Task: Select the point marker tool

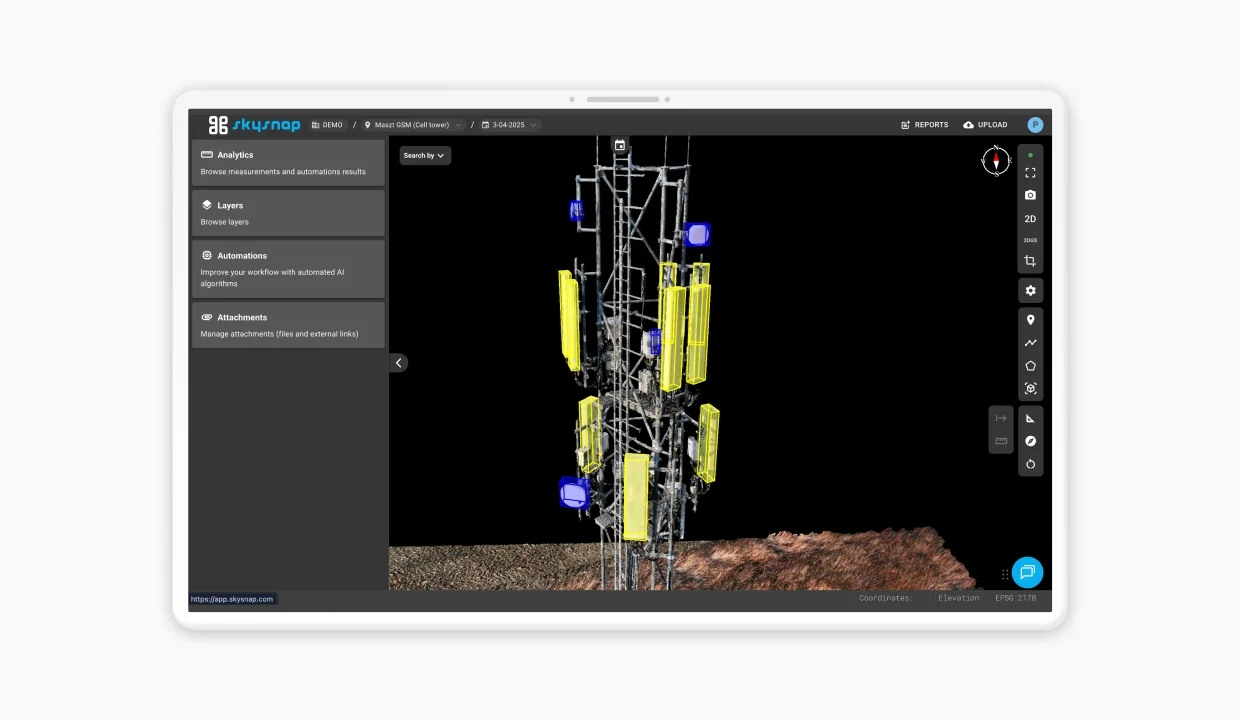Action: click(1030, 320)
